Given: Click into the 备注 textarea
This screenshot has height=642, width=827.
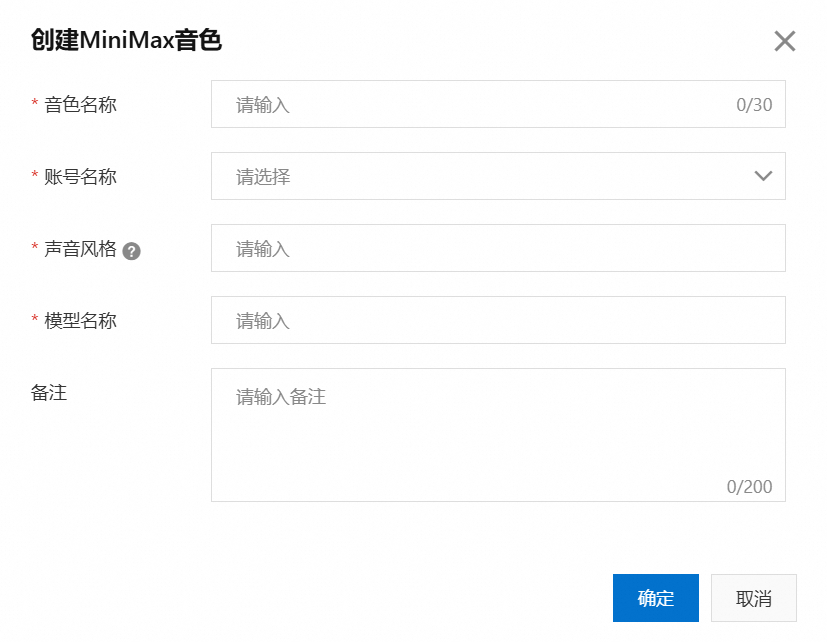Looking at the screenshot, I should click(x=498, y=435).
